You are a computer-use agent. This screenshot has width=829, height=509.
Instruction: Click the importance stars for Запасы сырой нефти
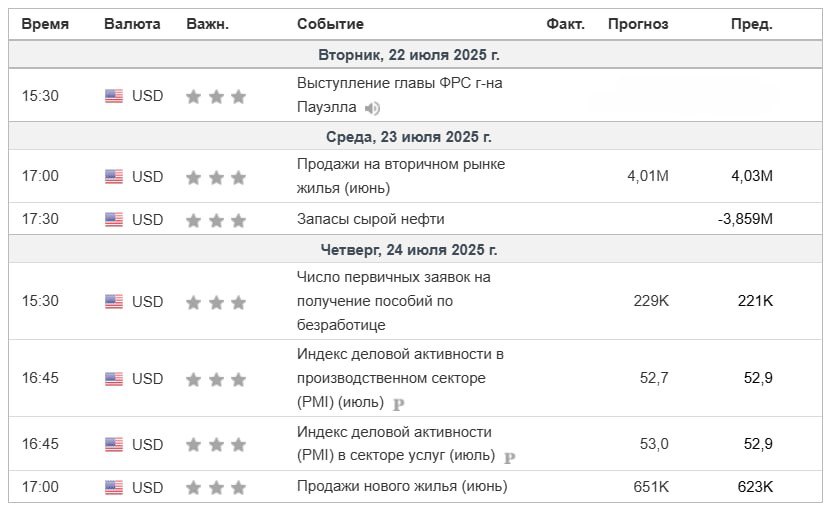216,220
